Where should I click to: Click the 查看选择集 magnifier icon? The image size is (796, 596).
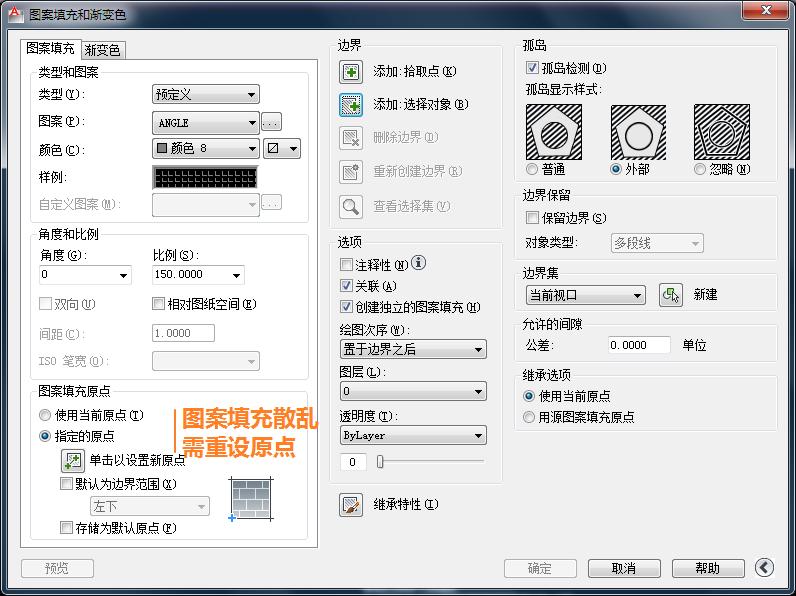350,207
